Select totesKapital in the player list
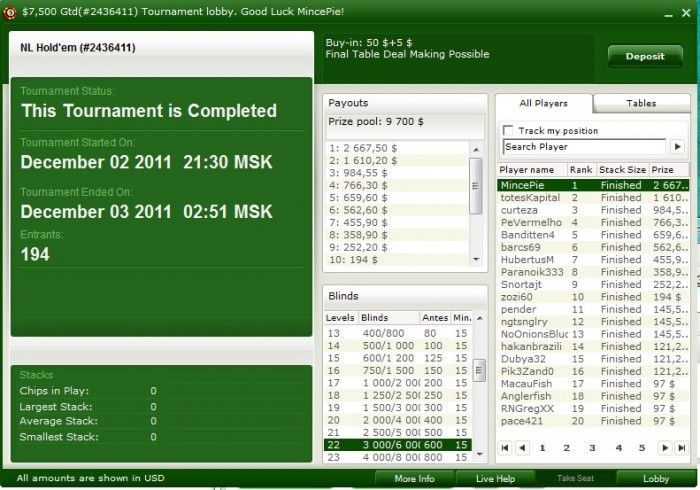The height and width of the screenshot is (490, 700). [x=593, y=198]
